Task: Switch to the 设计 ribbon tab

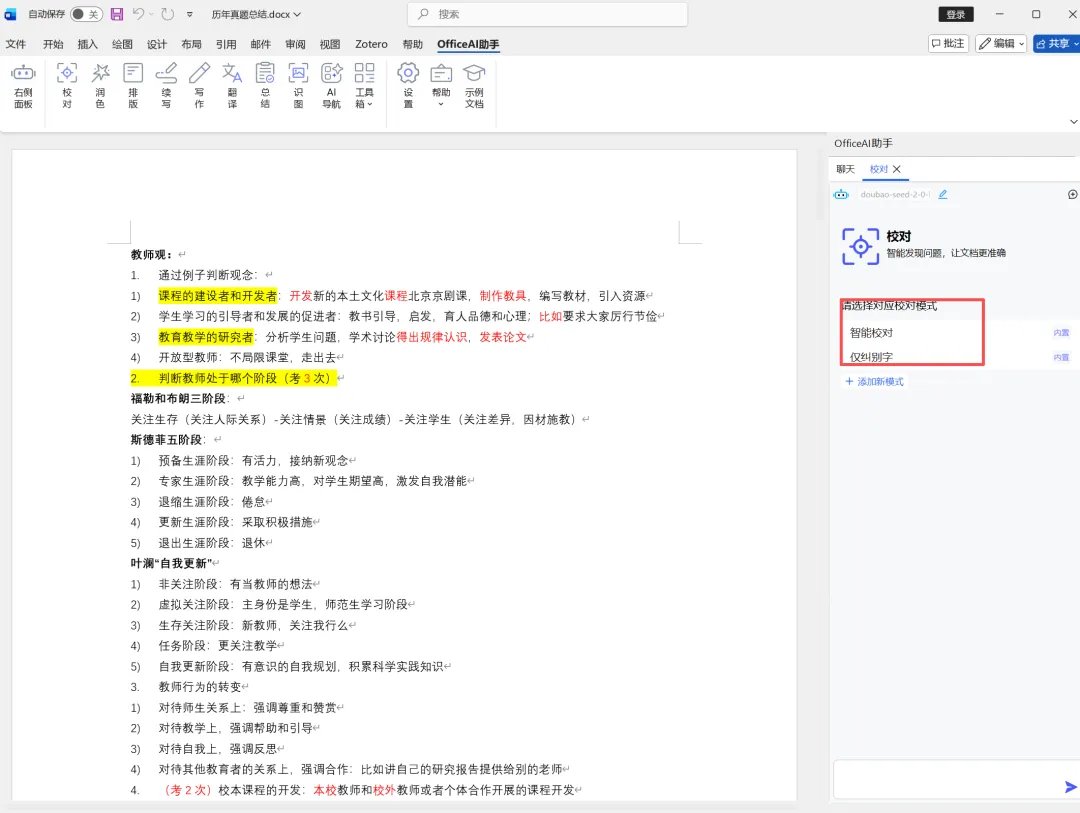Action: [x=156, y=44]
